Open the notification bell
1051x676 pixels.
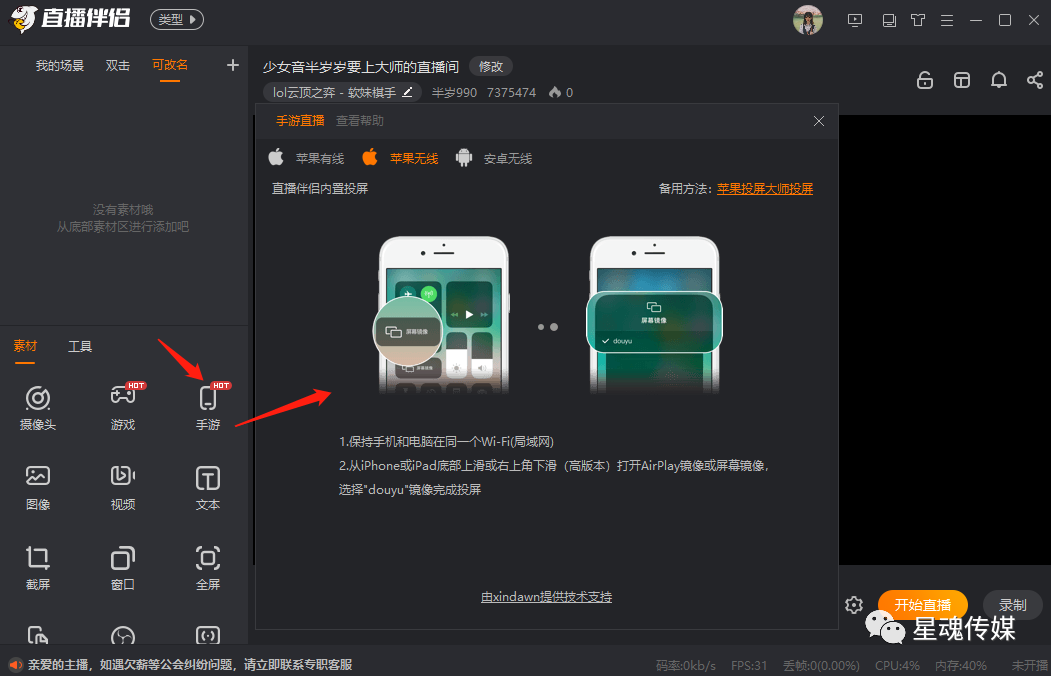[x=999, y=80]
